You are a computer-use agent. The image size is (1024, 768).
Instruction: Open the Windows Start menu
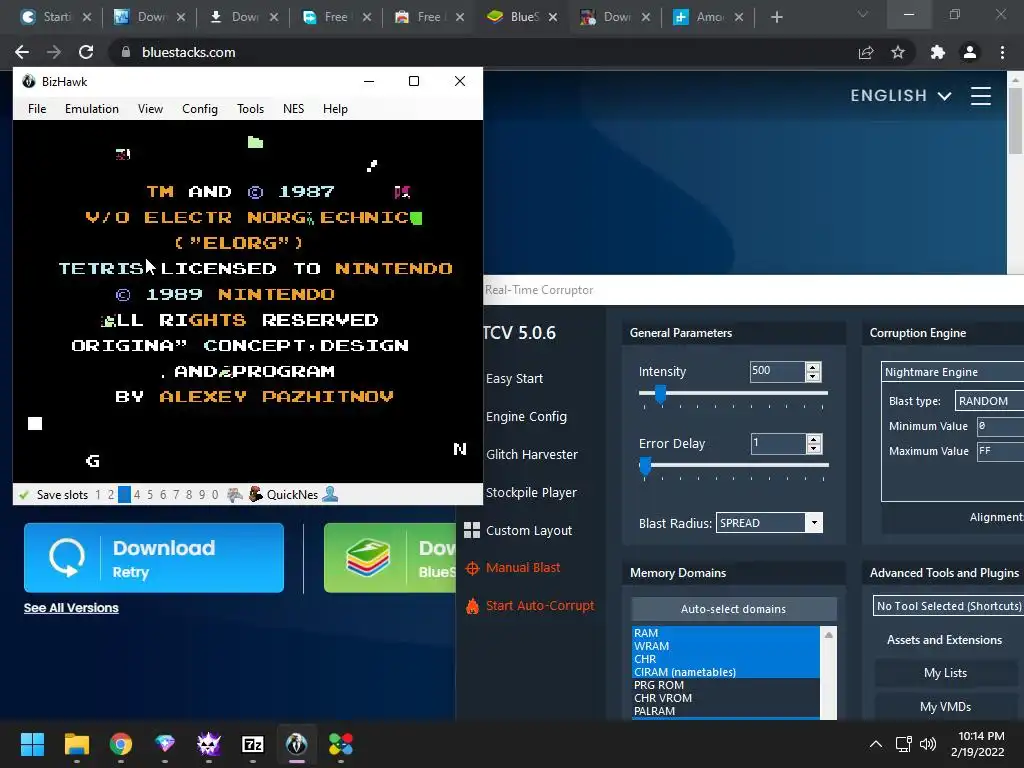point(32,744)
